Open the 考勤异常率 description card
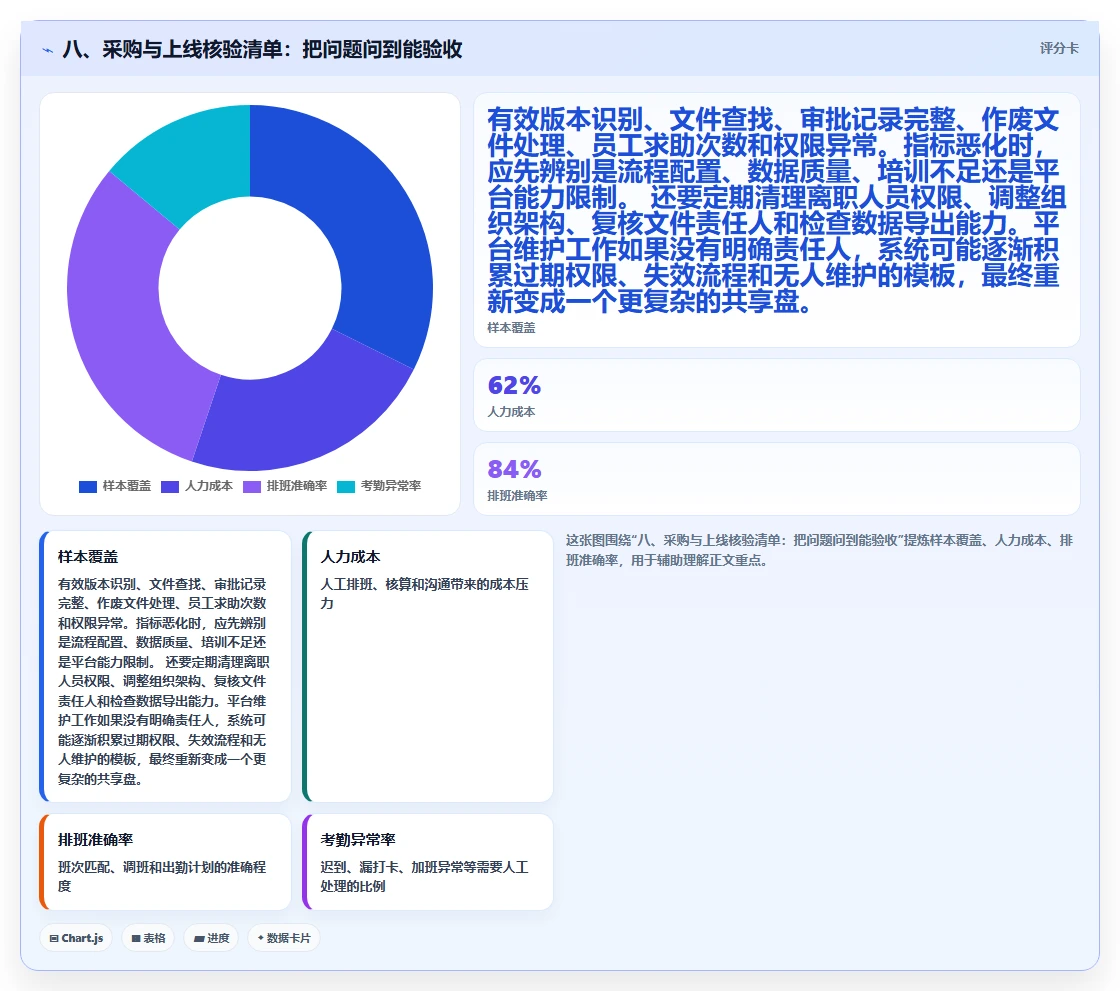This screenshot has width=1120, height=991. (x=427, y=862)
